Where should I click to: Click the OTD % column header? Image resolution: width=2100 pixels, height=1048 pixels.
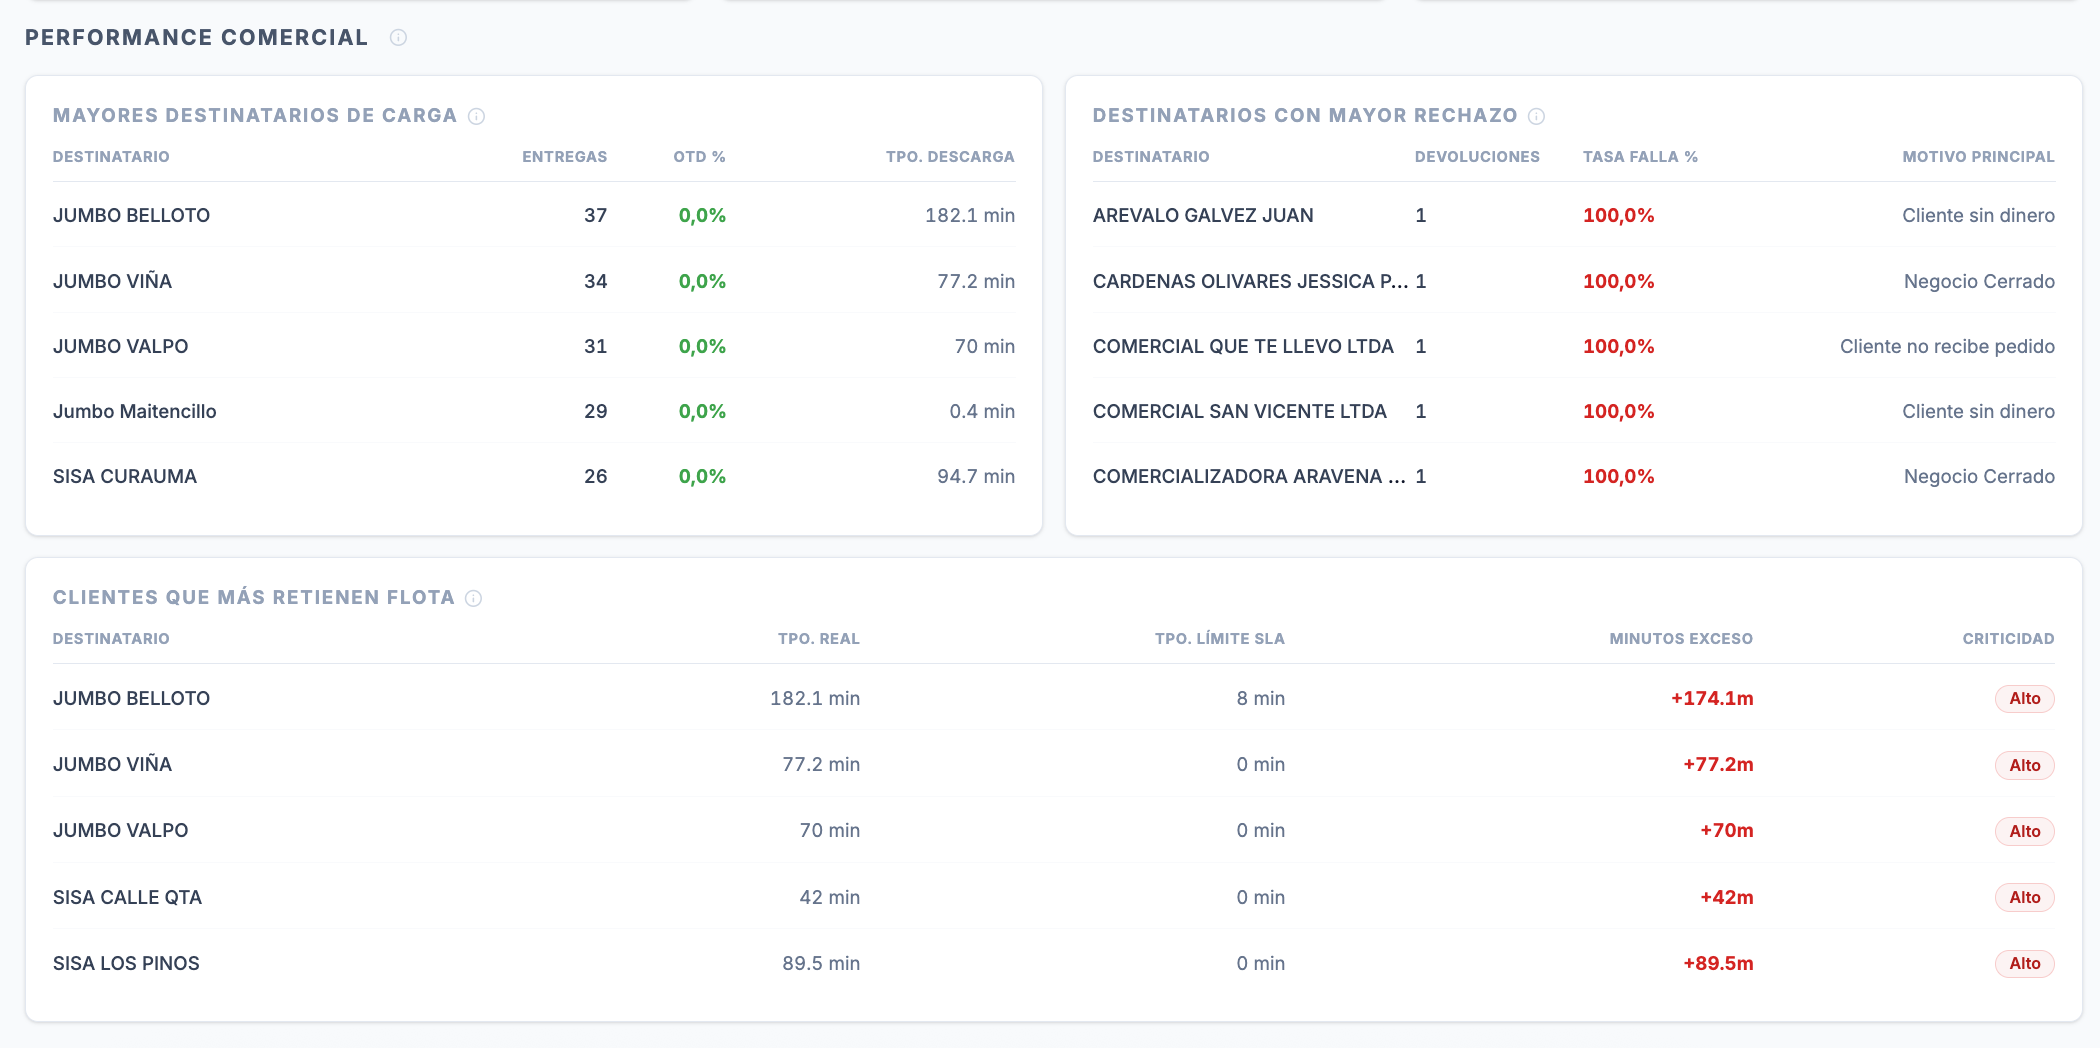[x=699, y=157]
